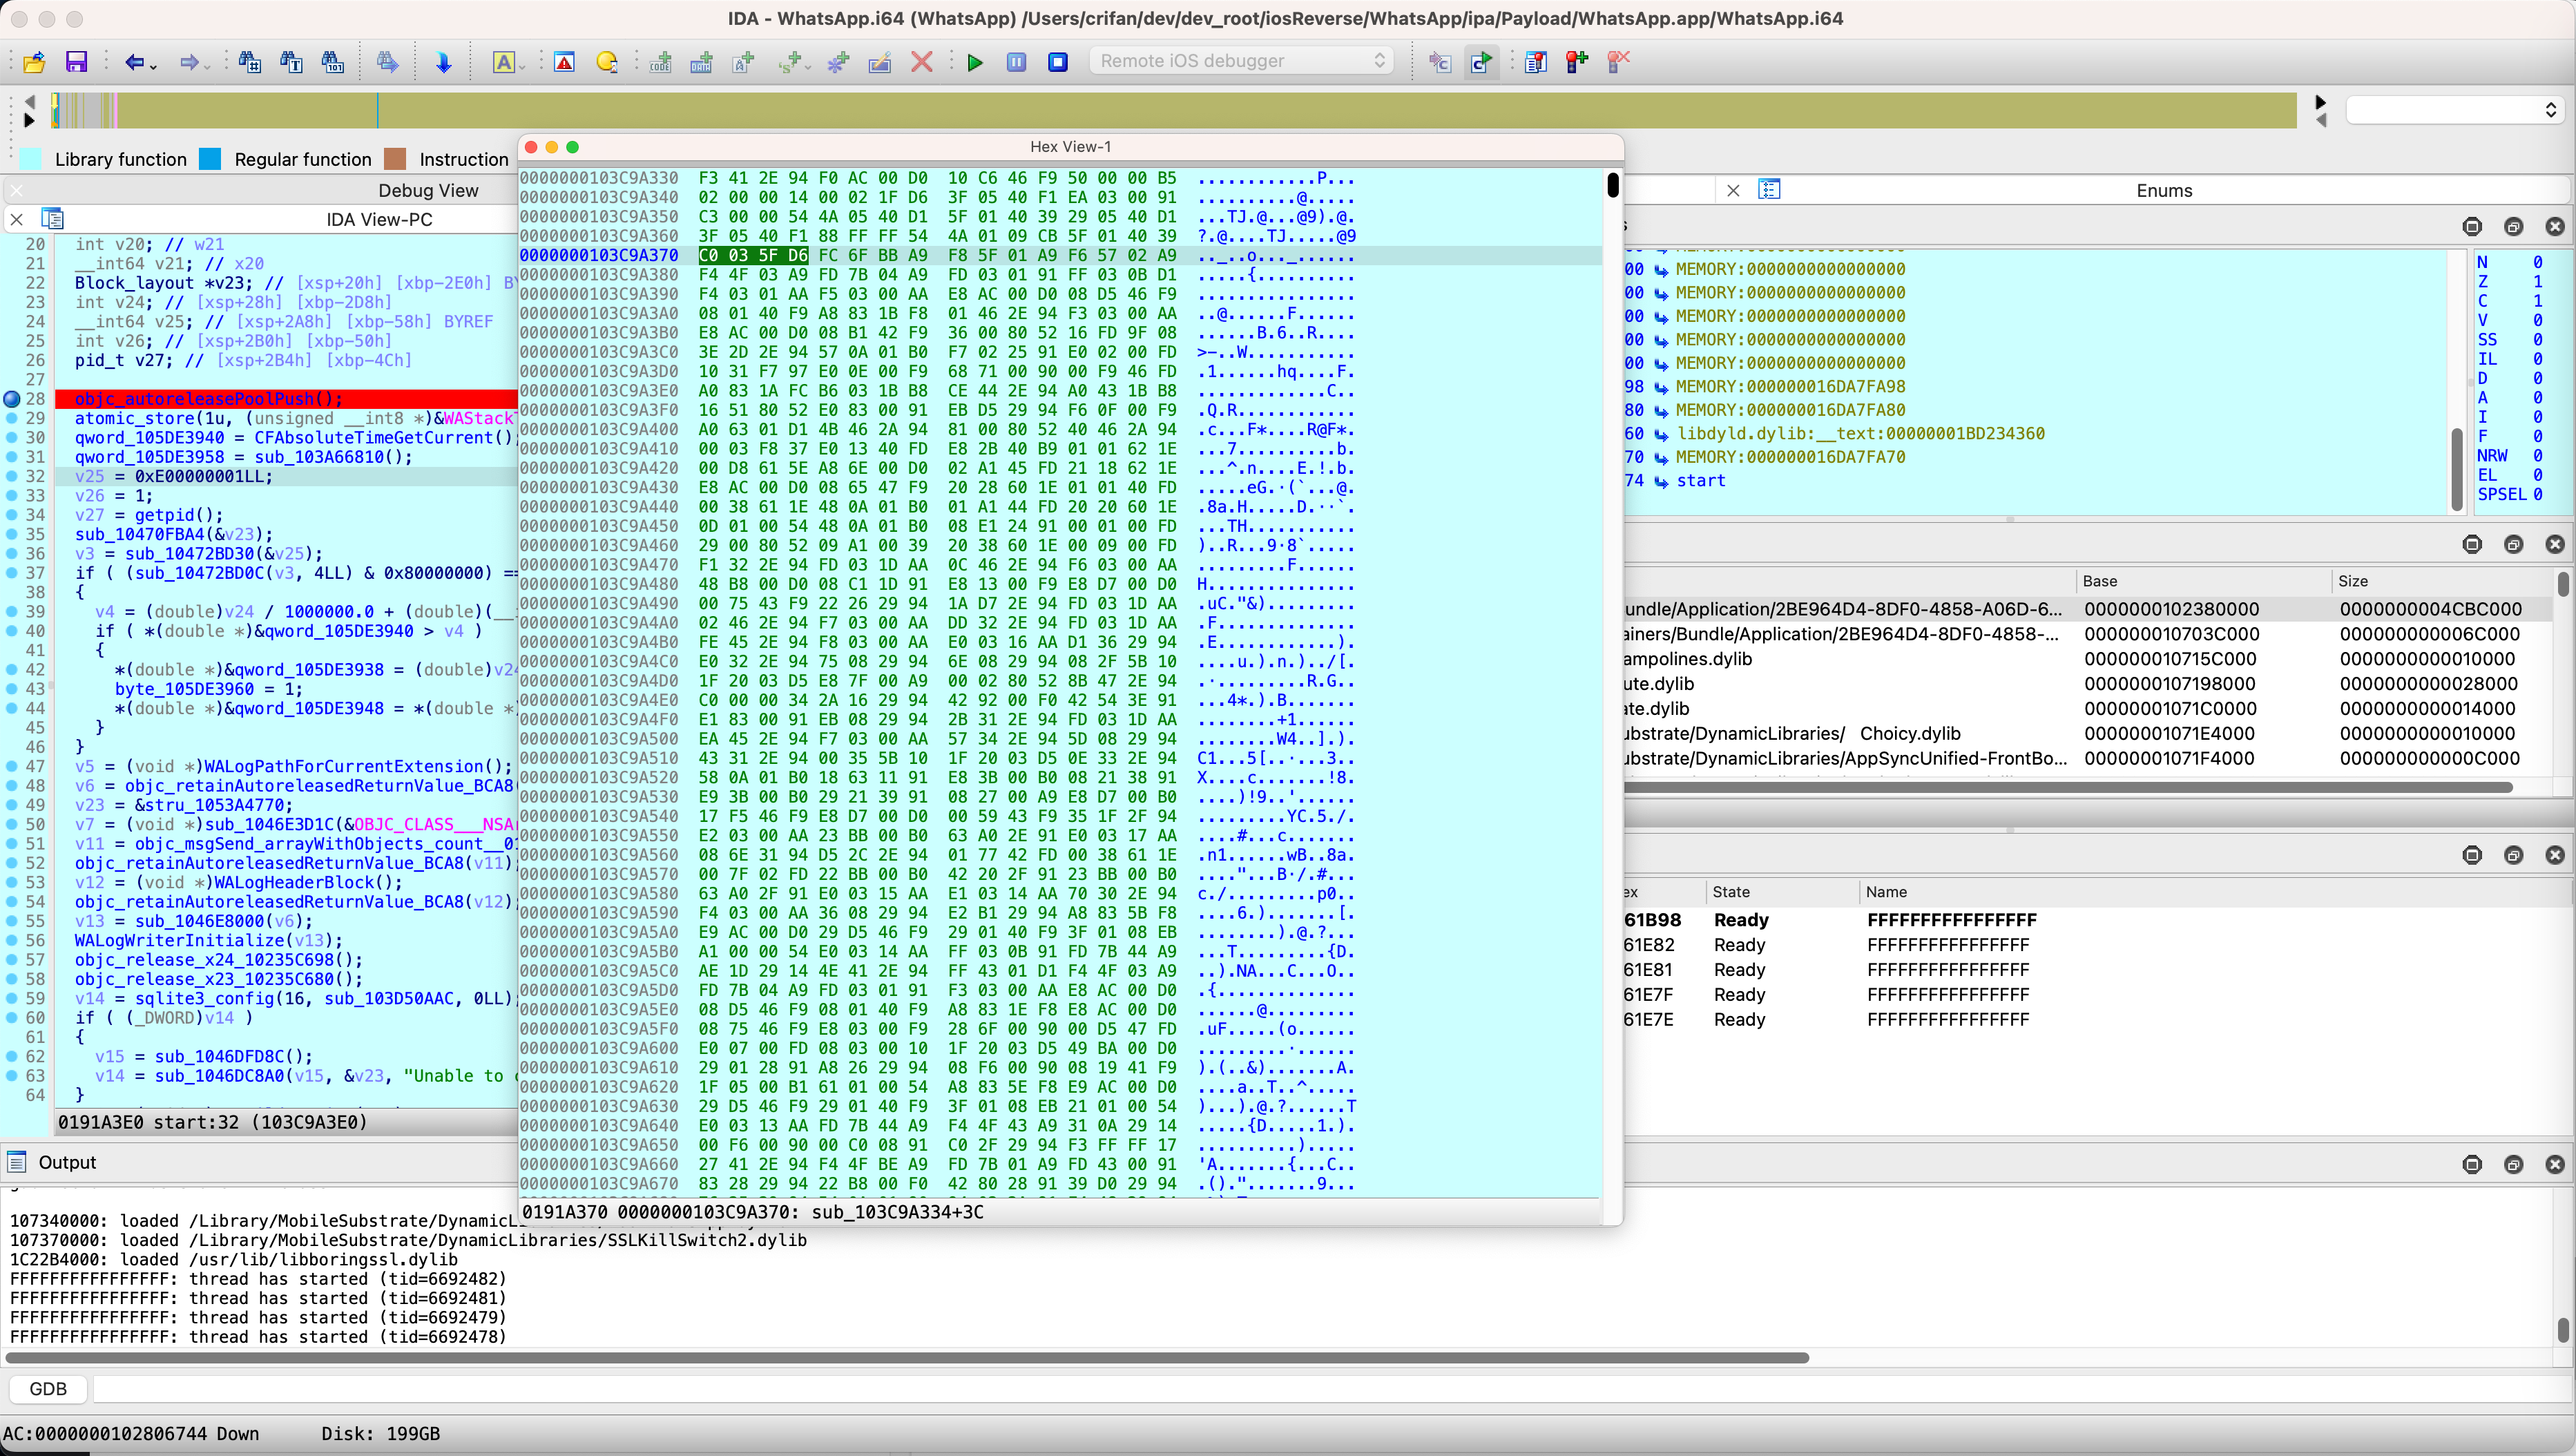Open the search for immediate value tool
Image resolution: width=2576 pixels, height=1456 pixels.
click(x=250, y=62)
